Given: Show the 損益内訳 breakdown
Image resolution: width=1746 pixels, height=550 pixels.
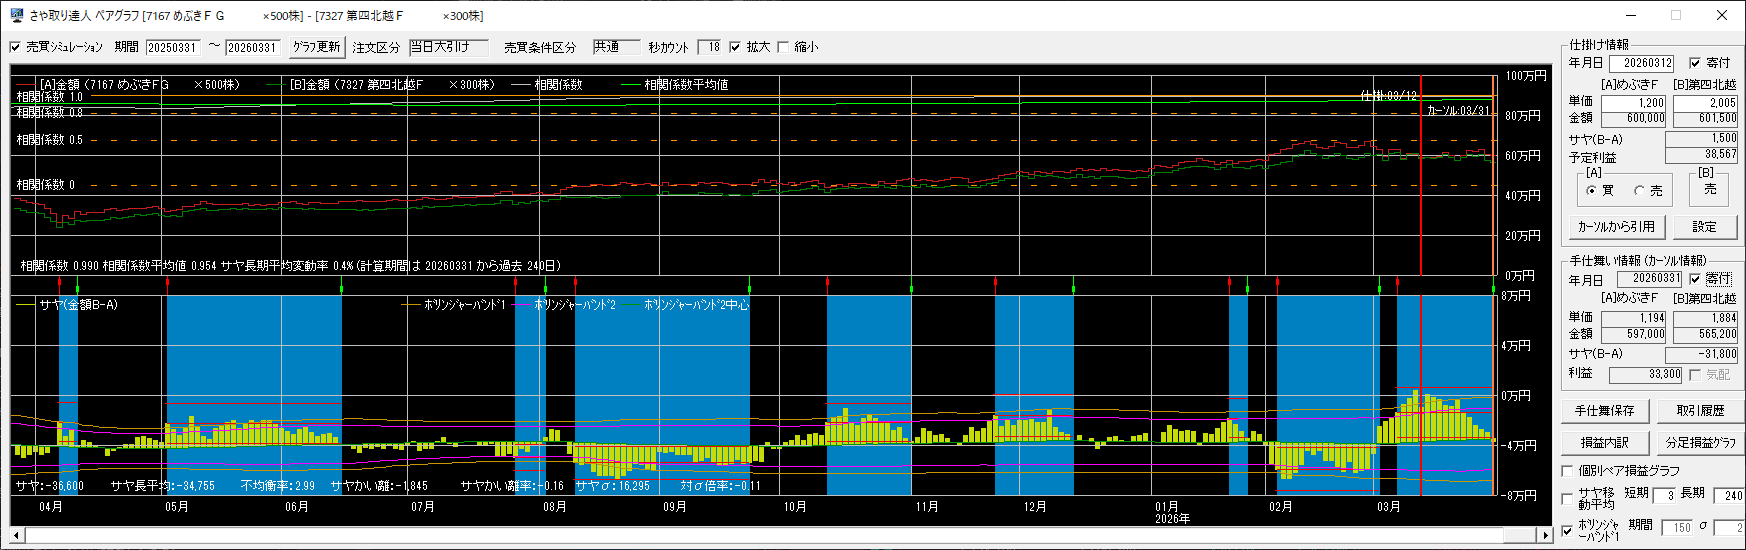Looking at the screenshot, I should (x=1604, y=442).
